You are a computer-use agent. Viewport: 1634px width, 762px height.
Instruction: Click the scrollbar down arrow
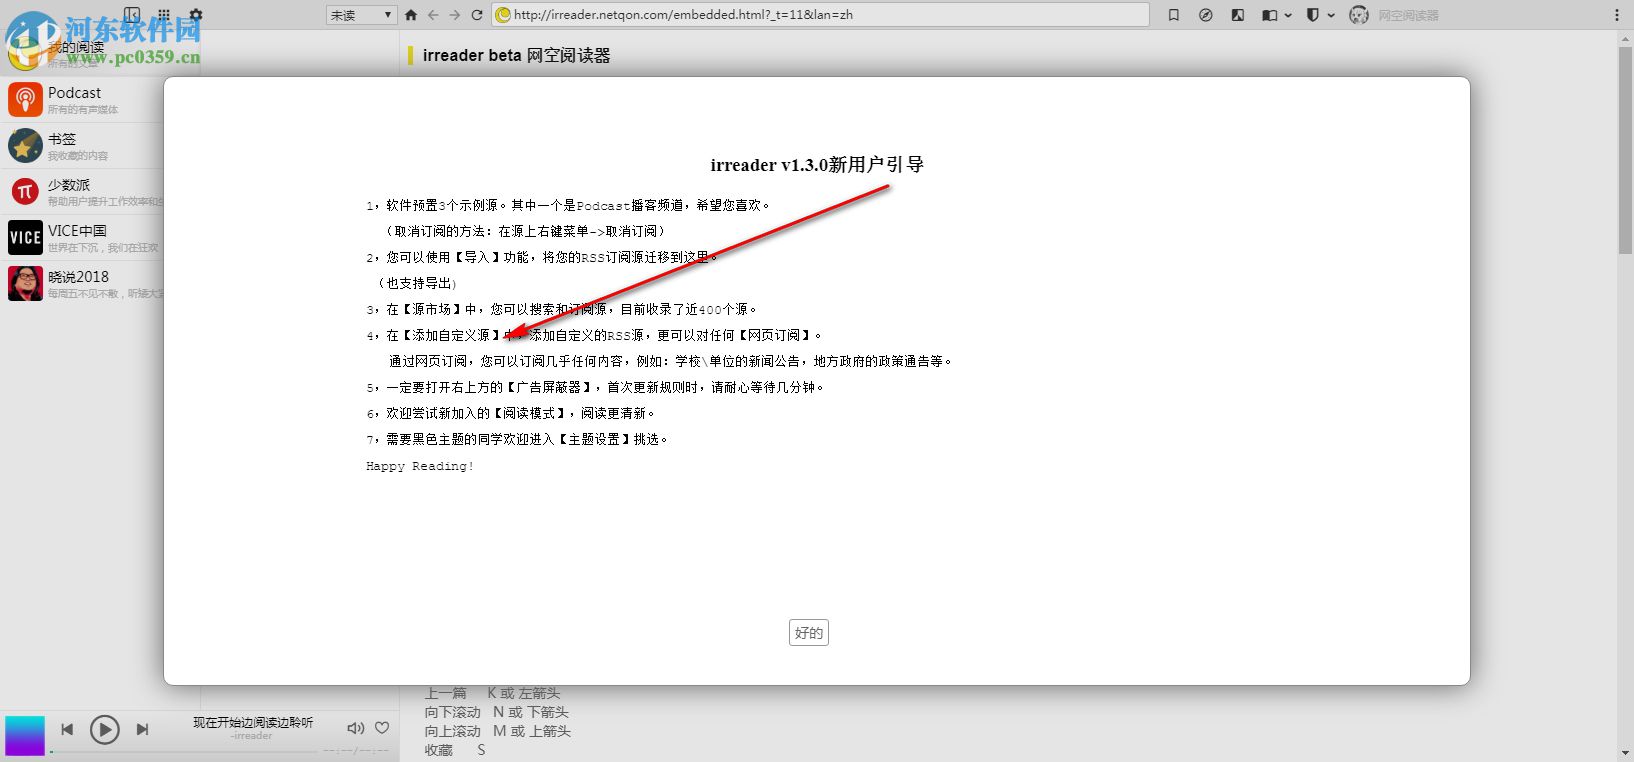click(x=1626, y=753)
